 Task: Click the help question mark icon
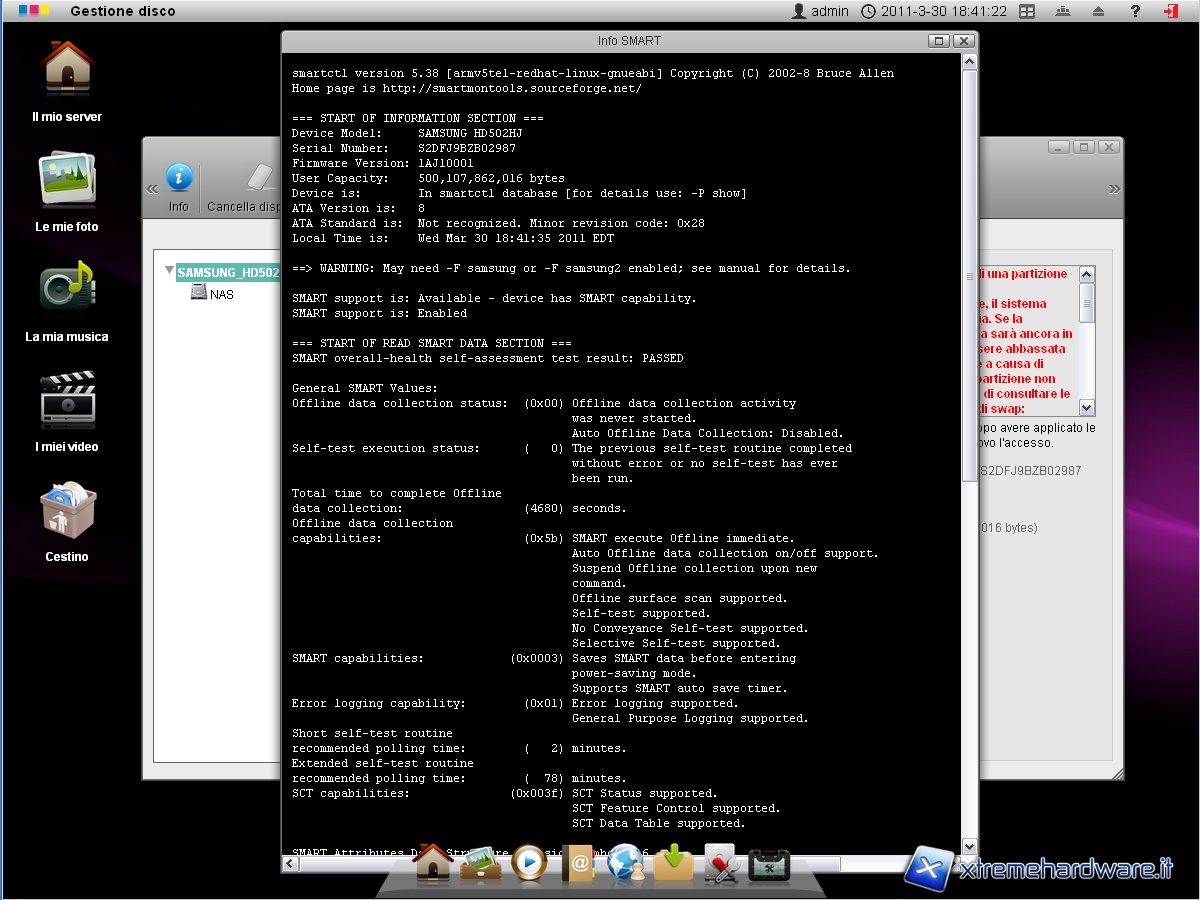(x=1135, y=11)
